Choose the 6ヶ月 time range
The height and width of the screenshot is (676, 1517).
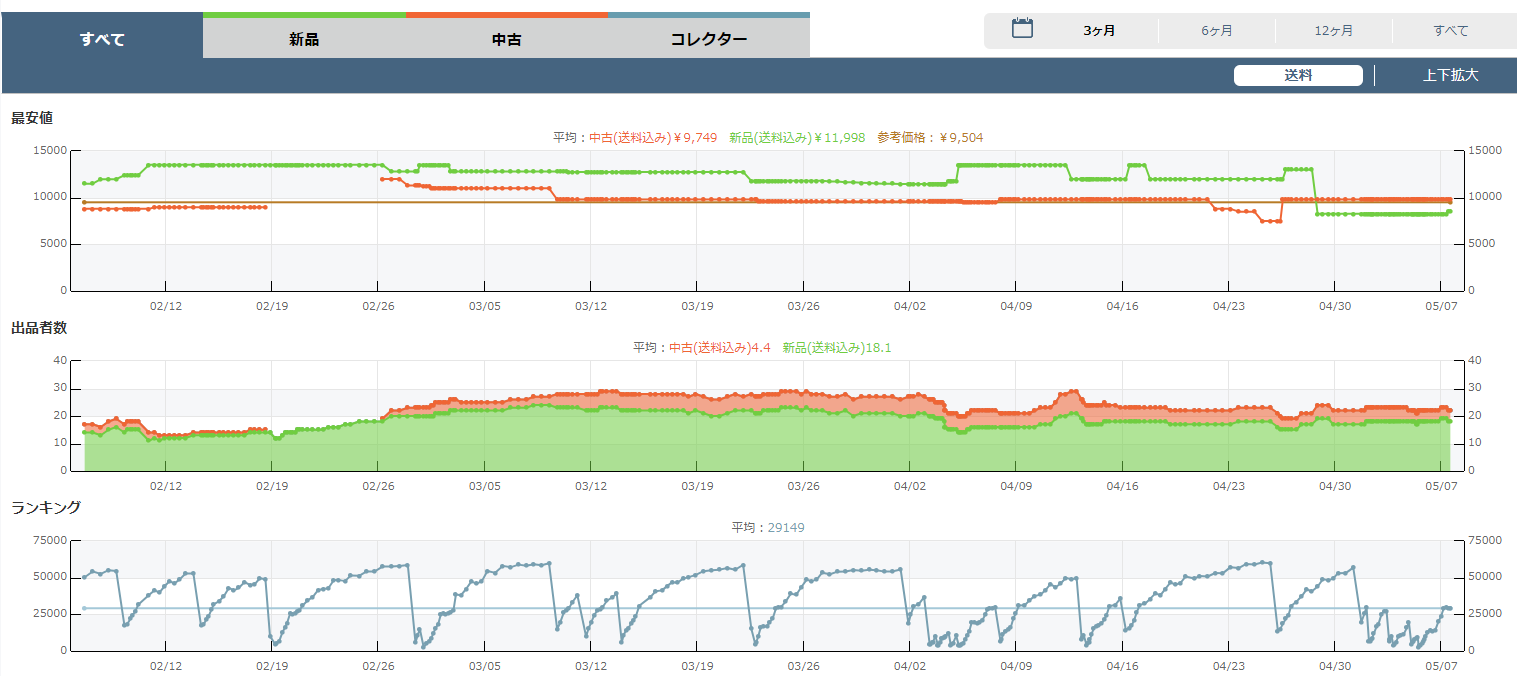pos(1216,31)
